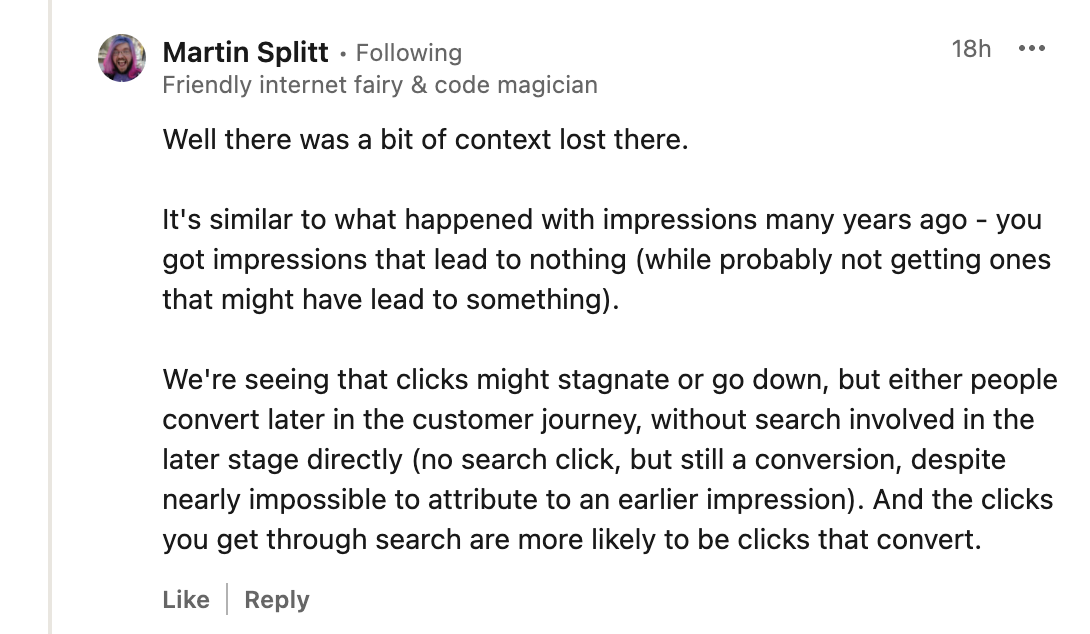This screenshot has width=1090, height=634.
Task: Click the line ending 'lead to something).'
Action: click(391, 300)
